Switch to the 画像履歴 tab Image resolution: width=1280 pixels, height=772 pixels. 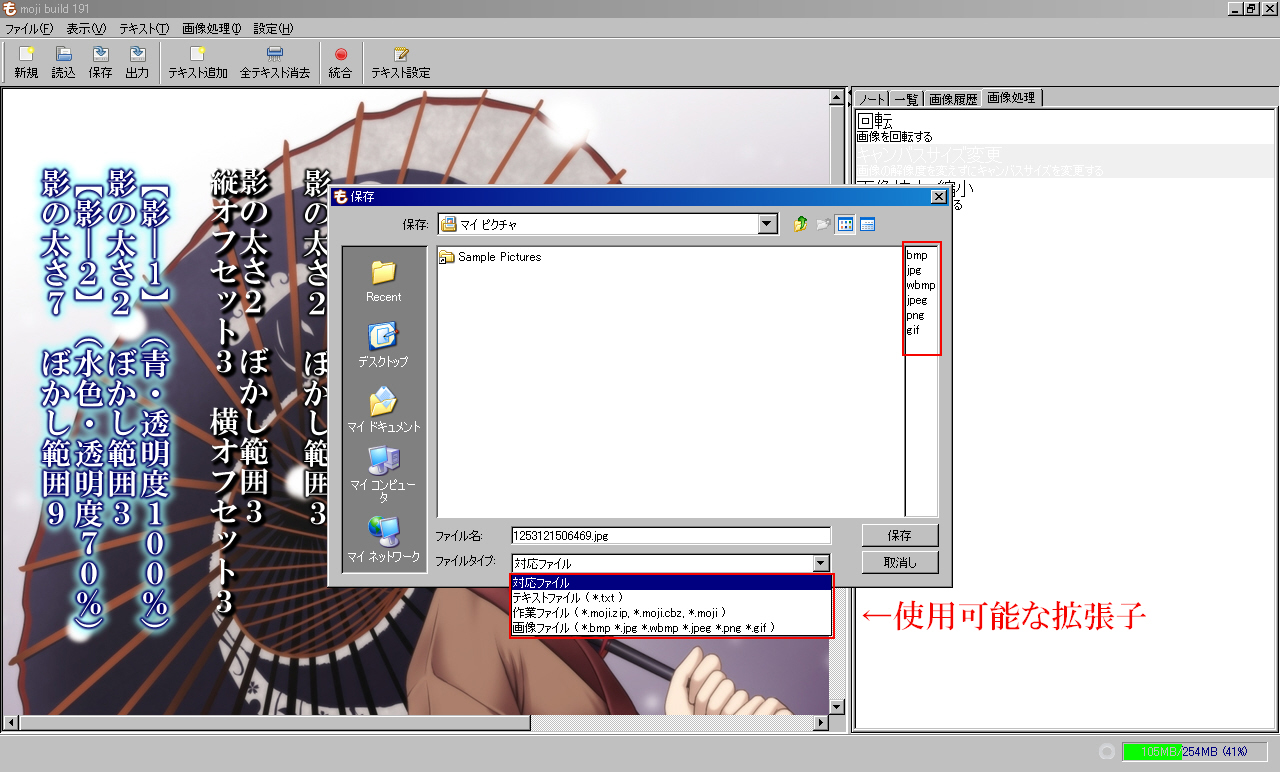coord(953,99)
